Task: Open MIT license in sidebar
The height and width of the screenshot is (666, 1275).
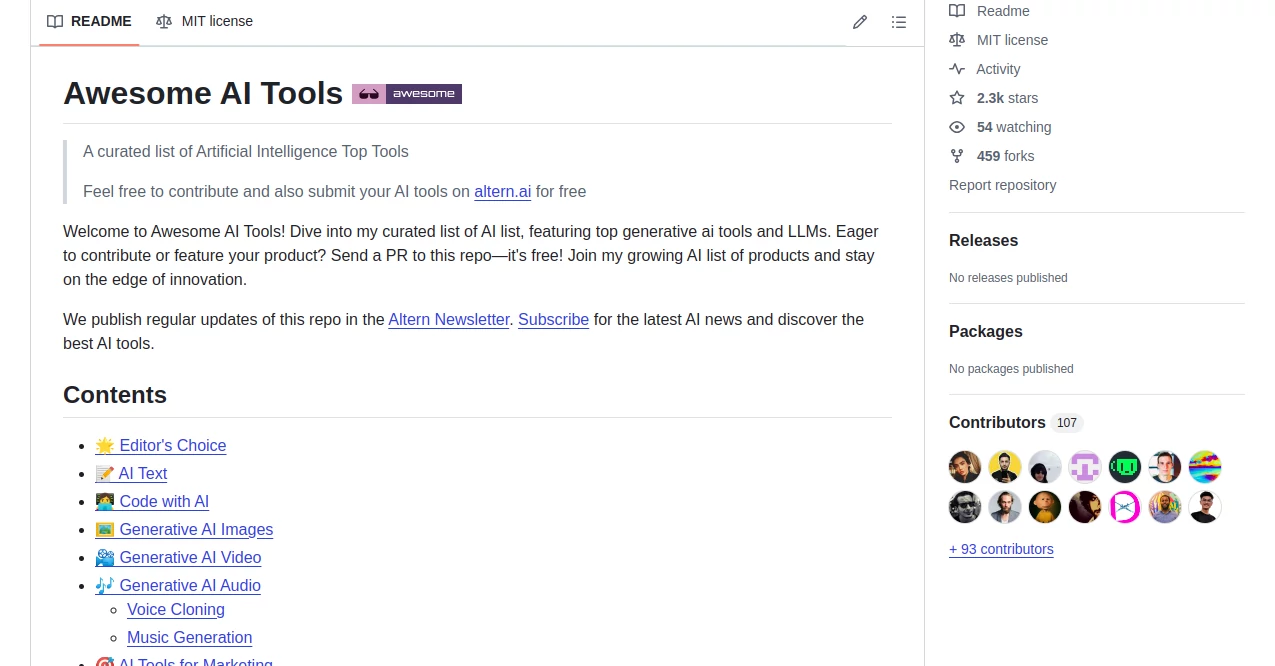Action: coord(1013,40)
